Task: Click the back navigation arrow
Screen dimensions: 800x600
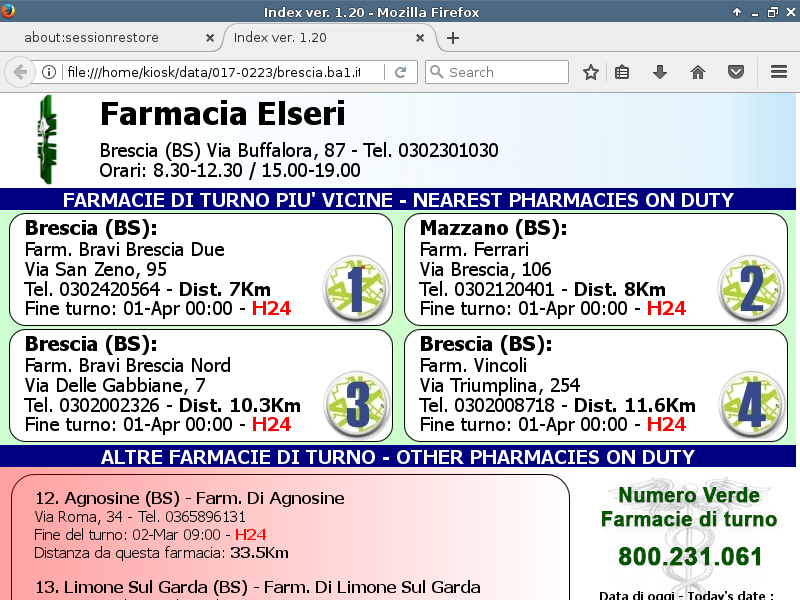Action: [19, 72]
